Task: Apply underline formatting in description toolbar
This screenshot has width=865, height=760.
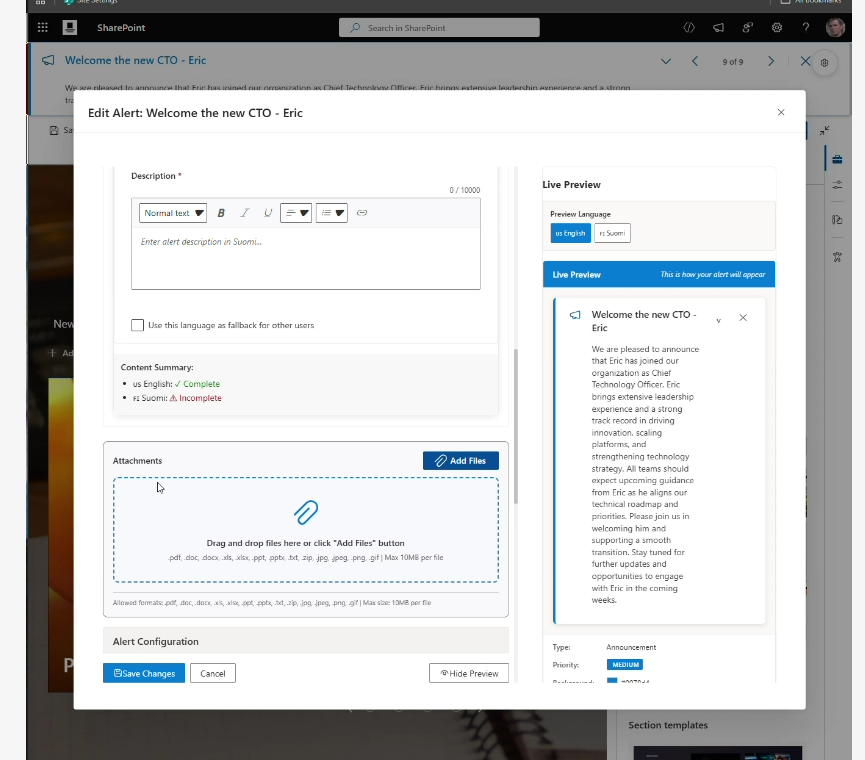Action: coord(267,213)
